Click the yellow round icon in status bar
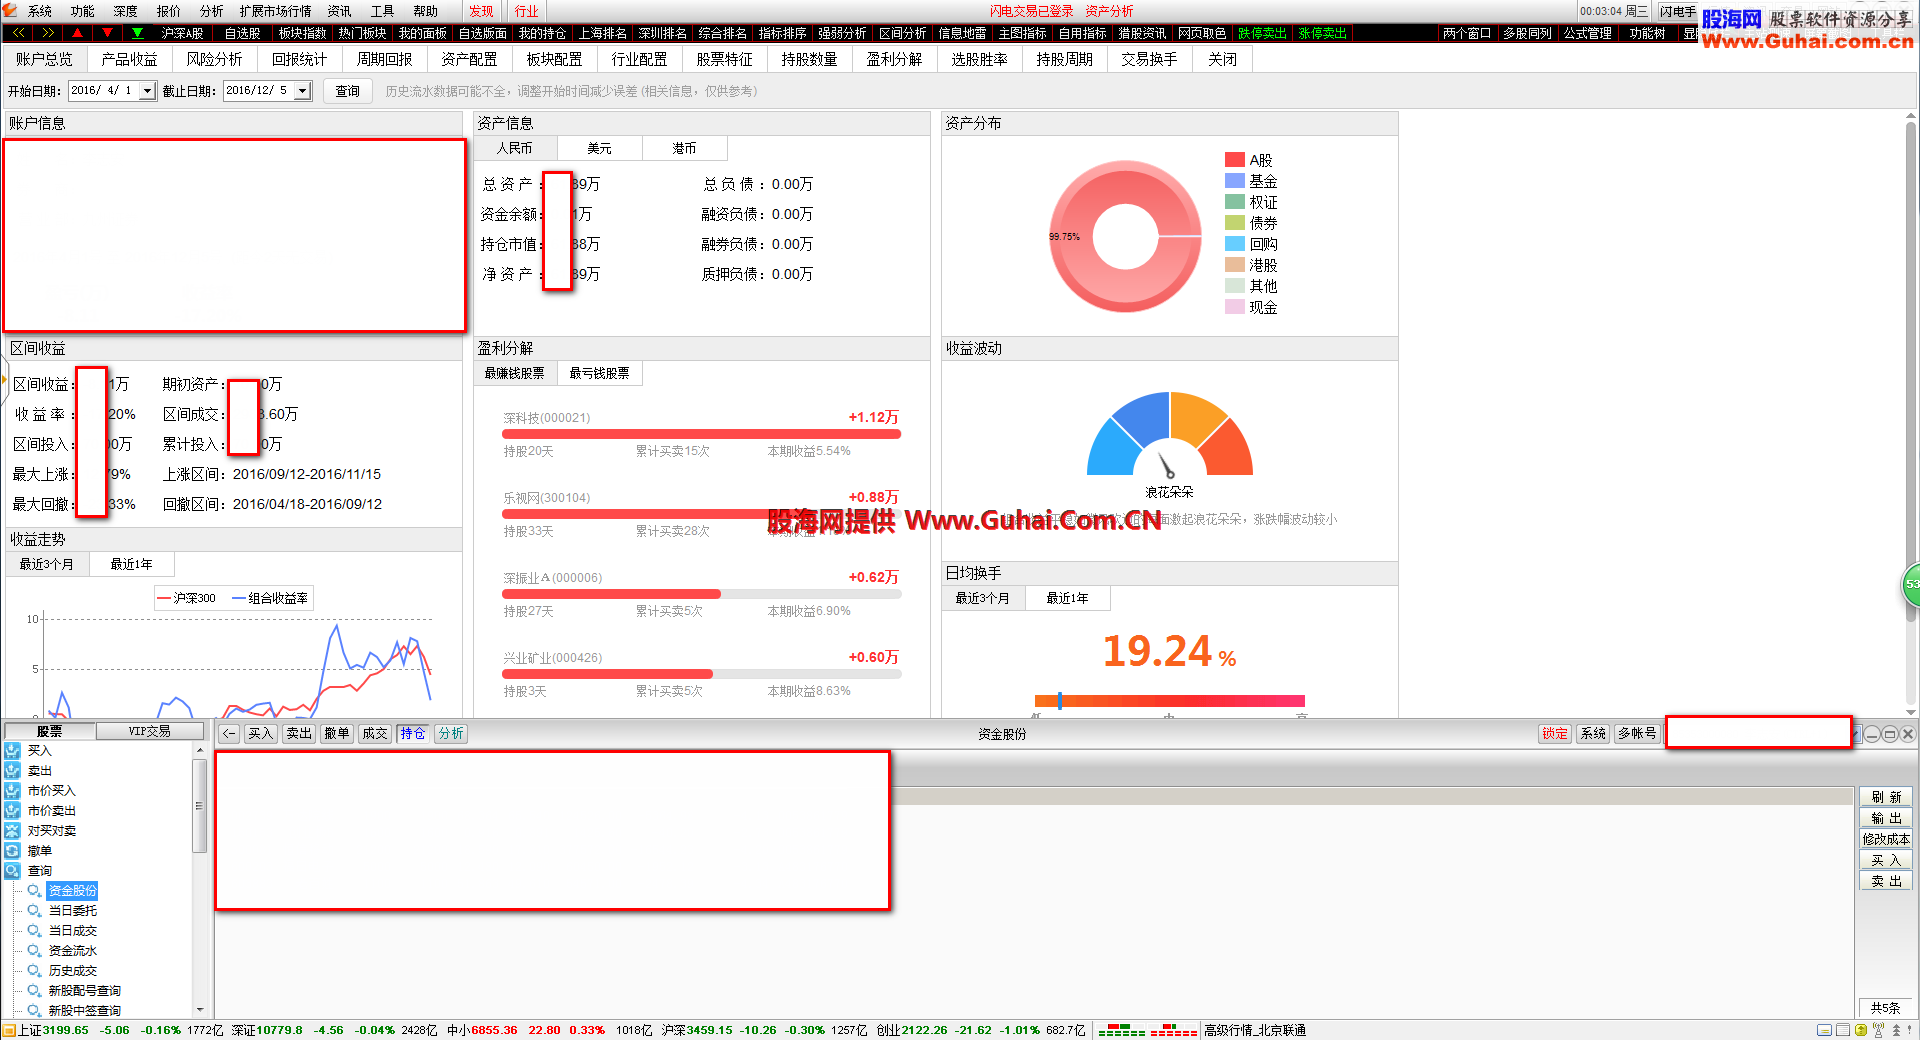The height and width of the screenshot is (1040, 1920). pyautogui.click(x=1861, y=1030)
